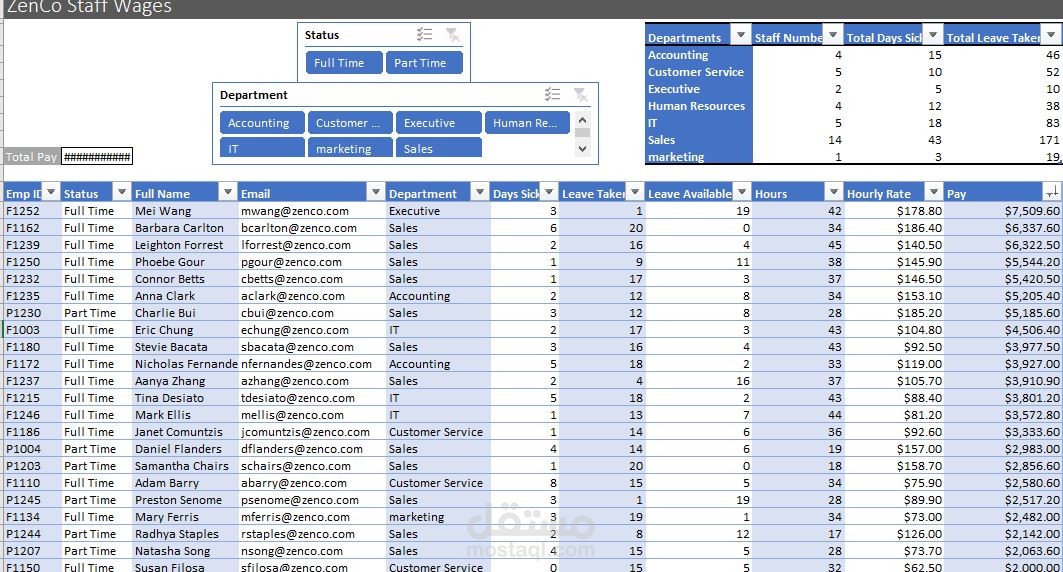This screenshot has width=1063, height=572.
Task: Click hourly rate $146.50 cell
Action: (894, 279)
